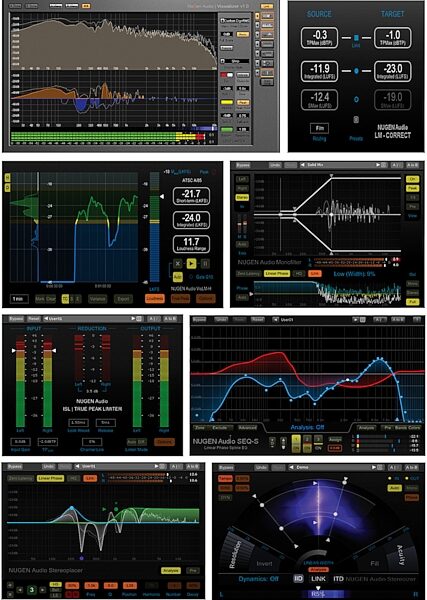Go to next preset in SEQ-S

pos(355,319)
